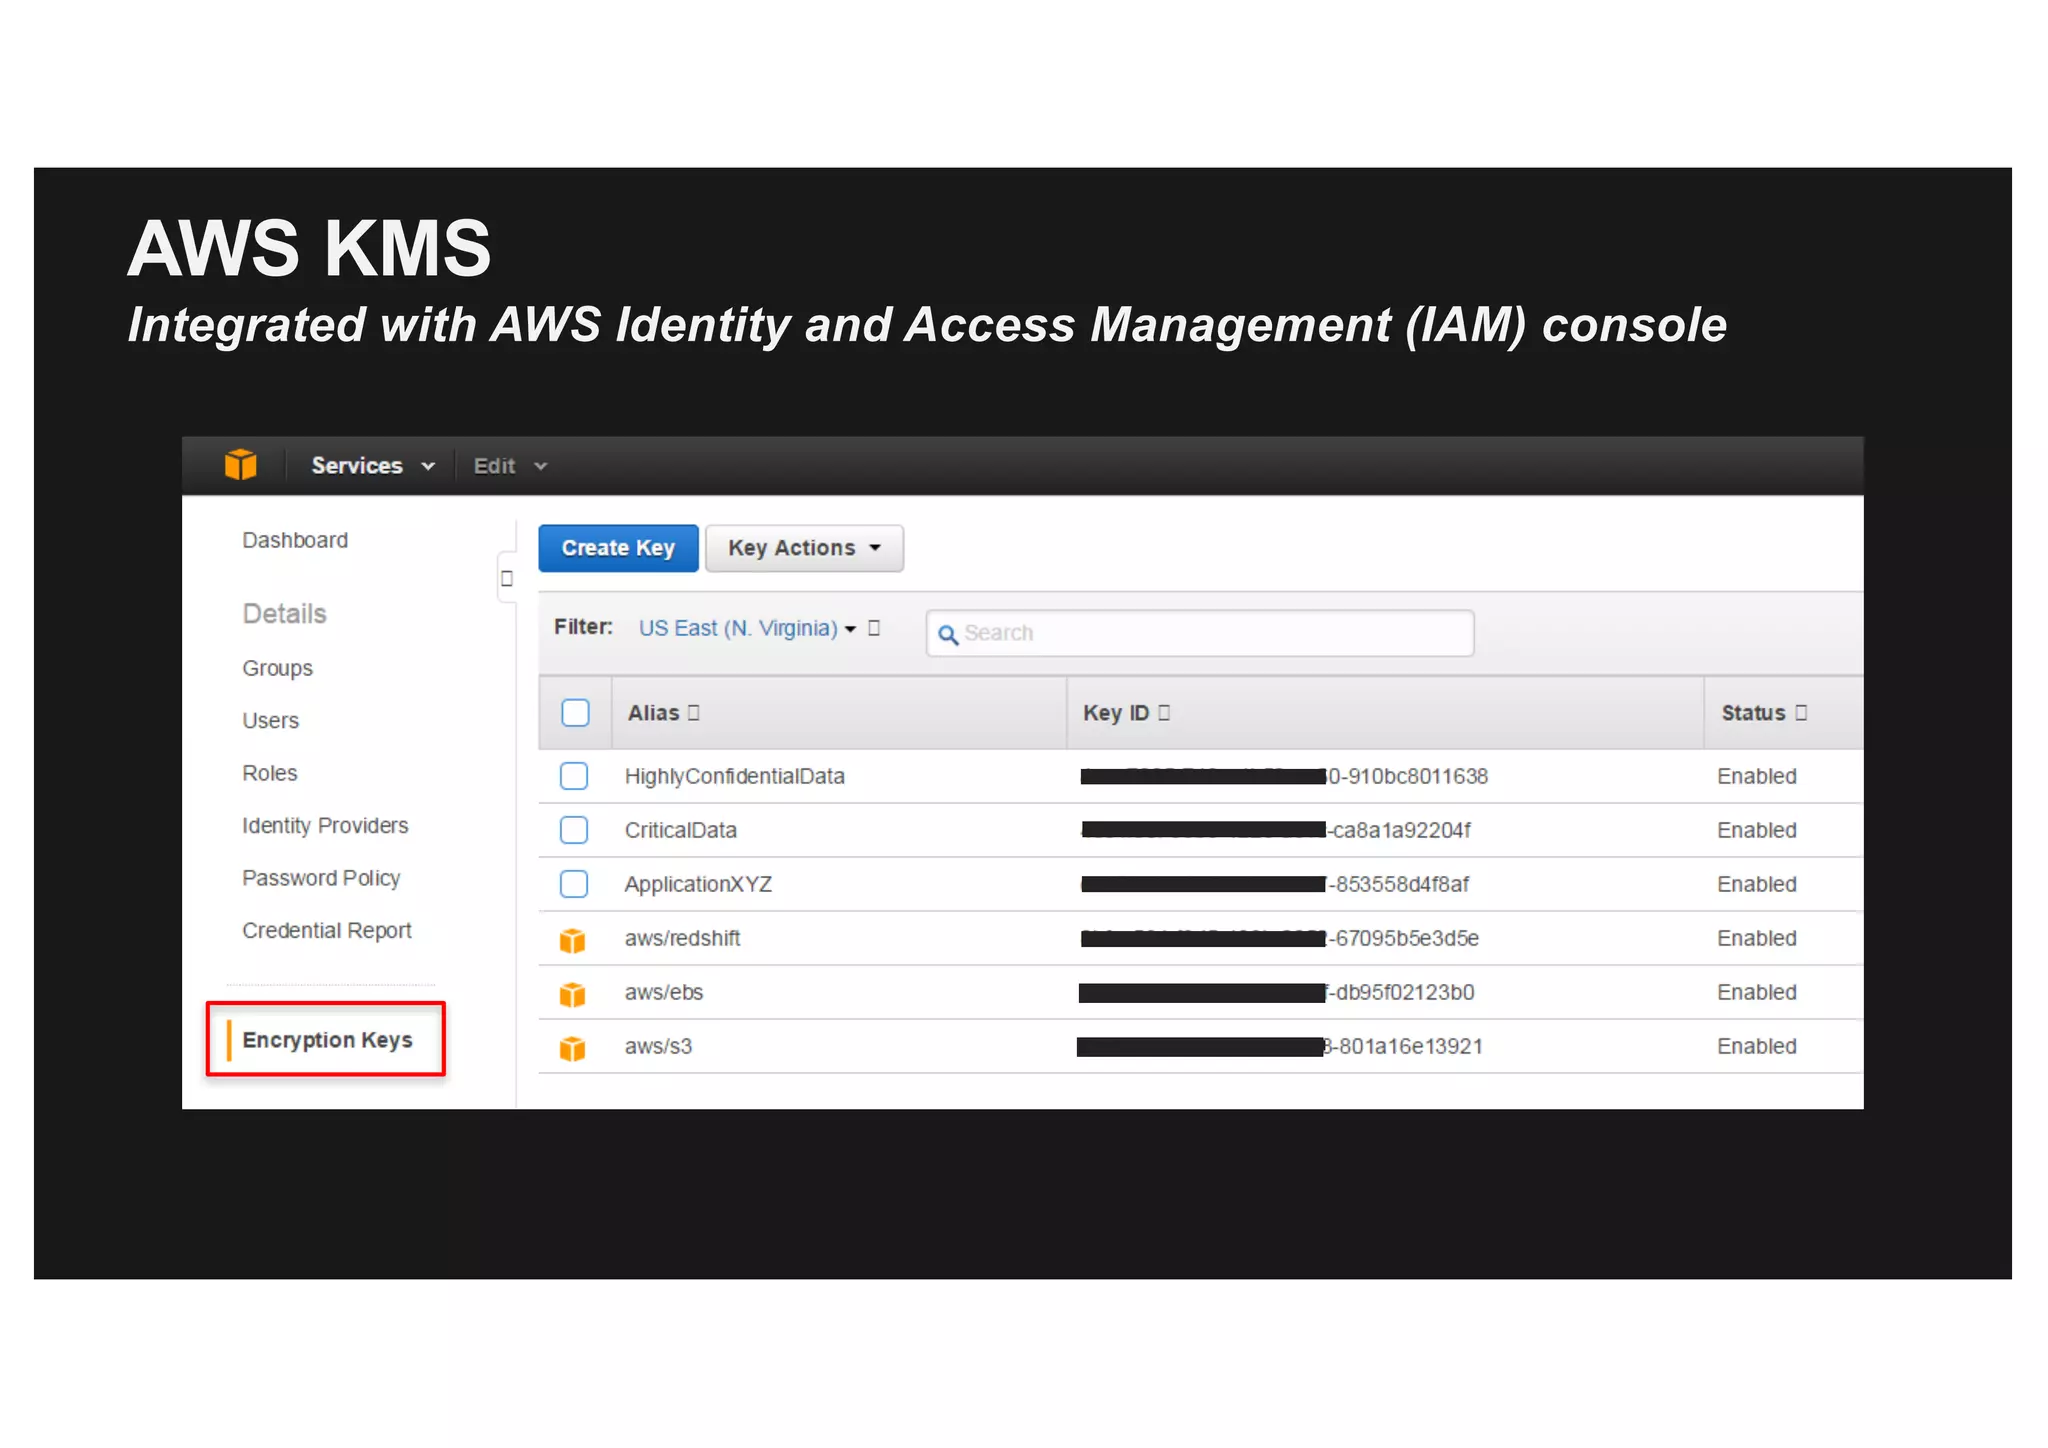Viewport: 2048px width, 1448px height.
Task: Click key ID ending 67095b5e3d5e
Action: 1280,938
